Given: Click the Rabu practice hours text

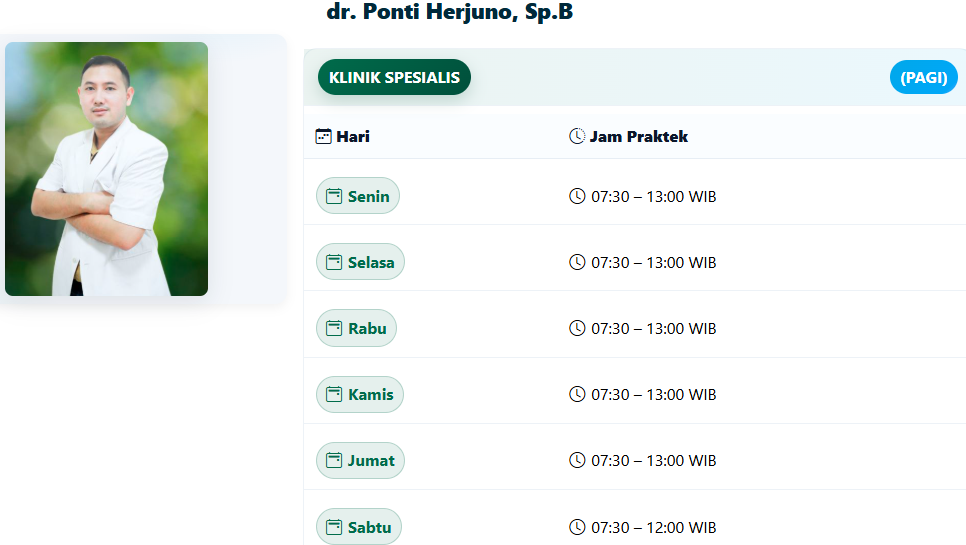Looking at the screenshot, I should (x=654, y=328).
